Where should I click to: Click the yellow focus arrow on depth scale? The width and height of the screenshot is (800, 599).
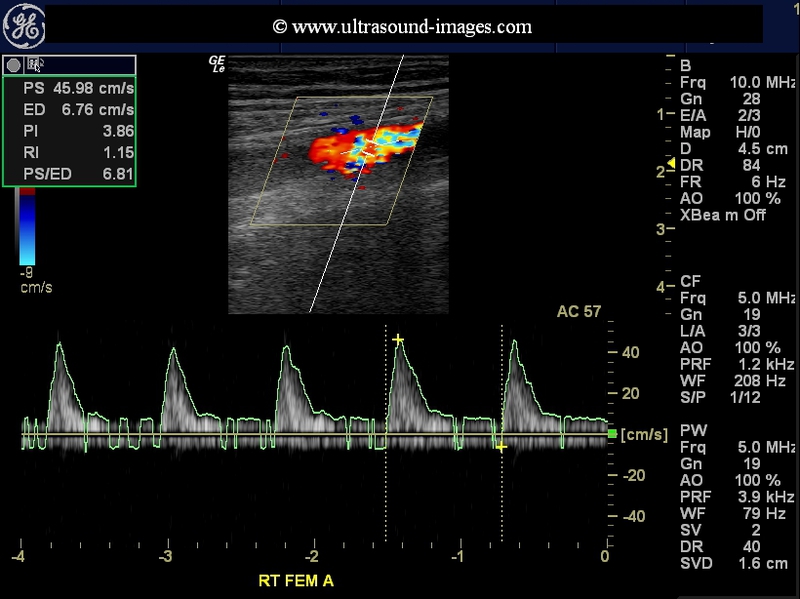(671, 164)
